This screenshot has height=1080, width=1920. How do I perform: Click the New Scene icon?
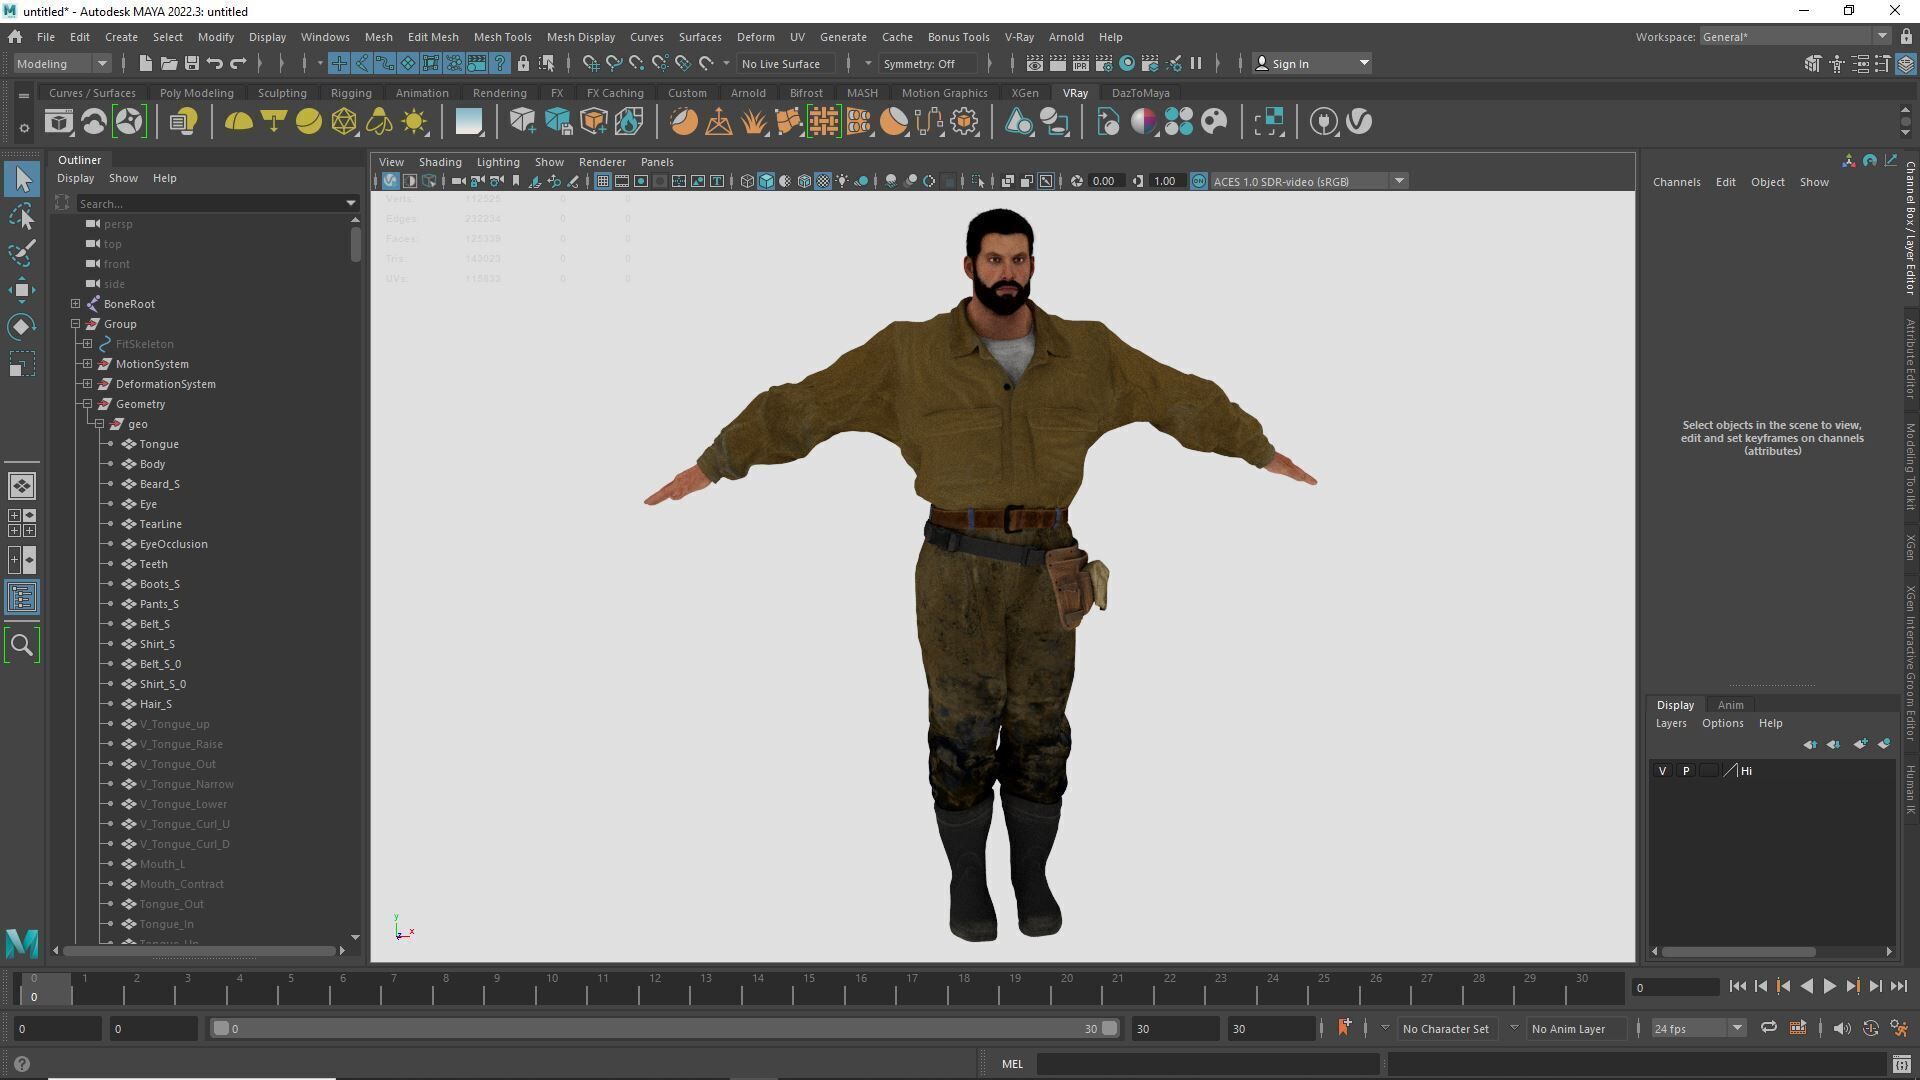coord(145,64)
